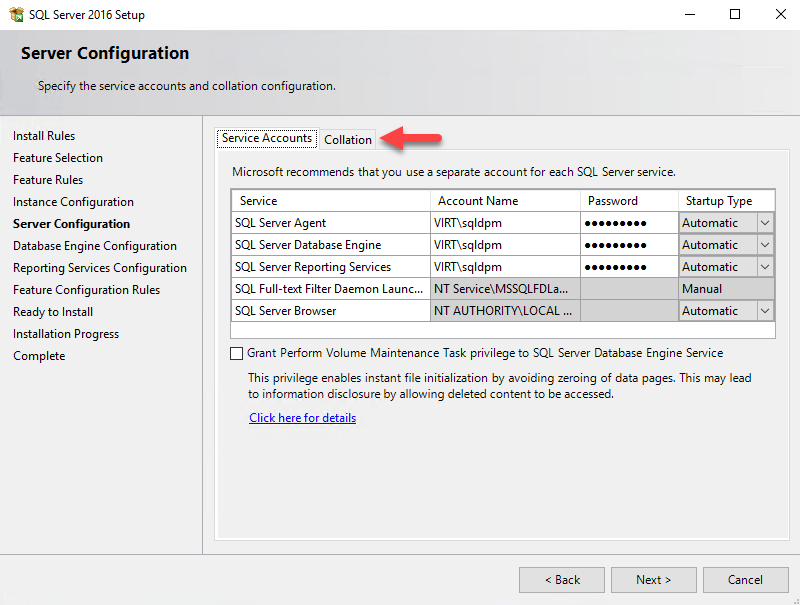The width and height of the screenshot is (800, 605).
Task: Click Account Name field for SQL Server Agent
Action: [x=505, y=223]
